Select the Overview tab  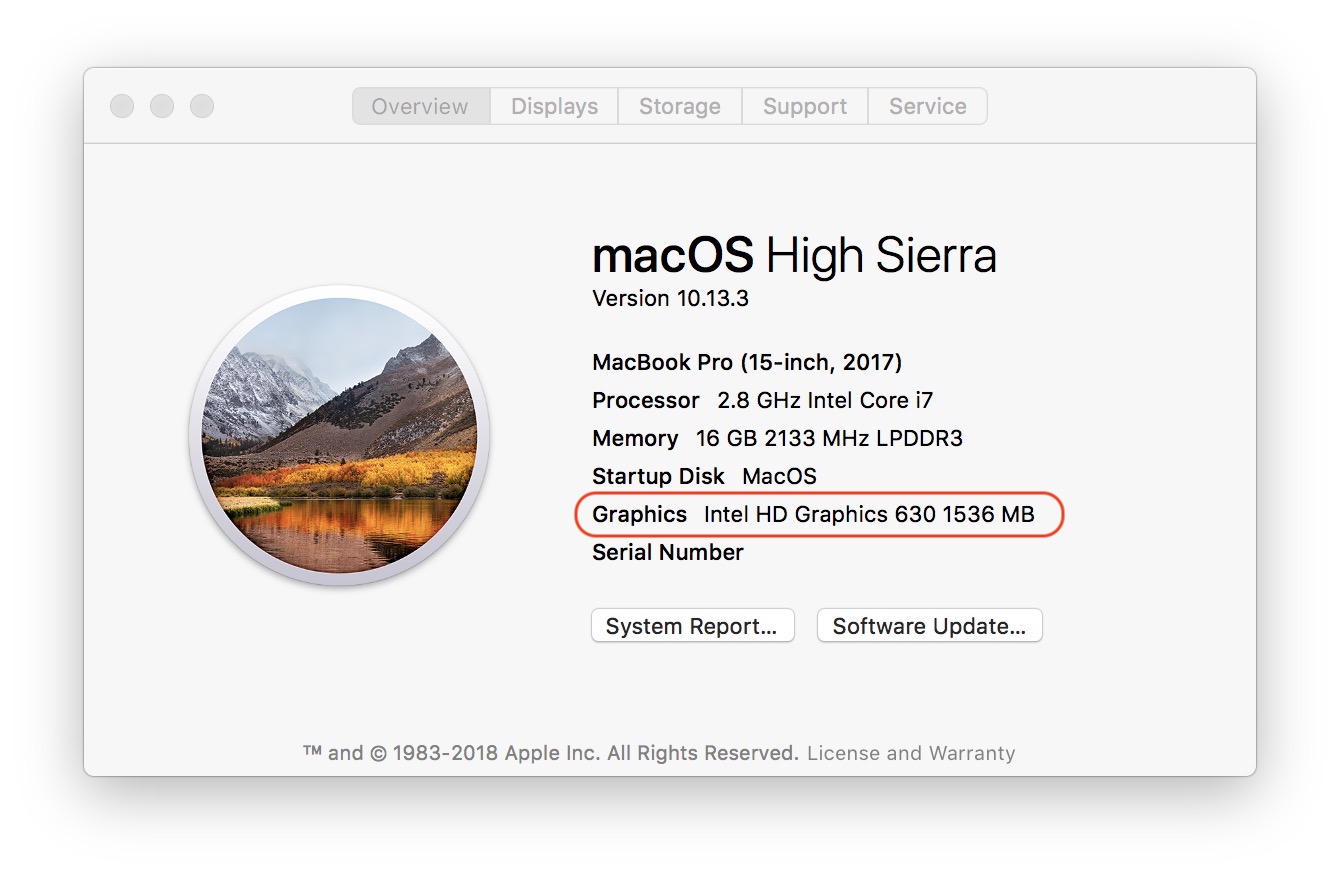point(419,105)
